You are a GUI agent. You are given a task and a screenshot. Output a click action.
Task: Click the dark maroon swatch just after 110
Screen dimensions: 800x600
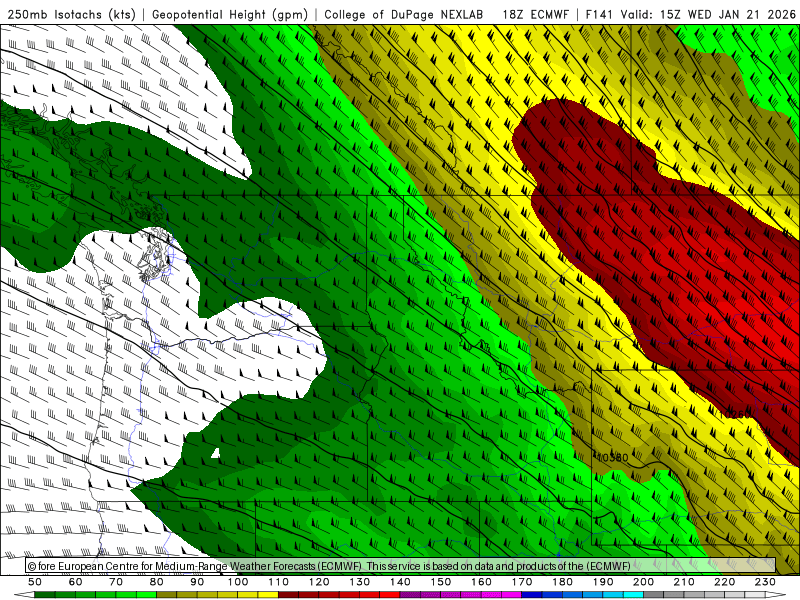(289, 595)
